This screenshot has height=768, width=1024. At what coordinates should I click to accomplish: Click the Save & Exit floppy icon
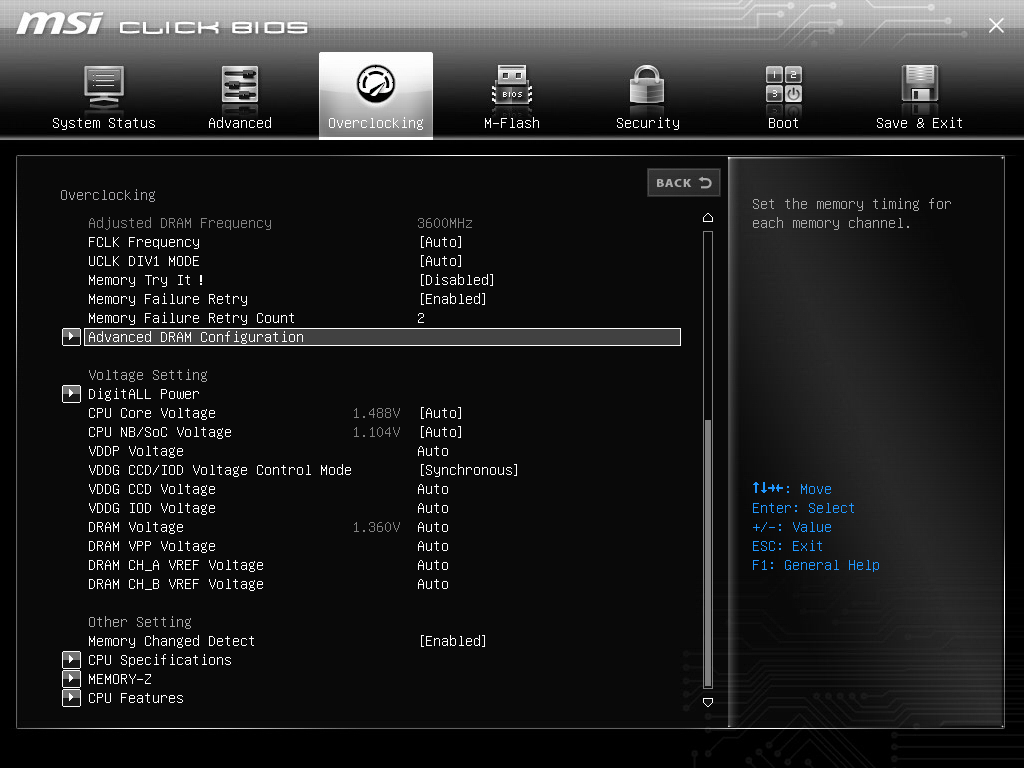920,84
